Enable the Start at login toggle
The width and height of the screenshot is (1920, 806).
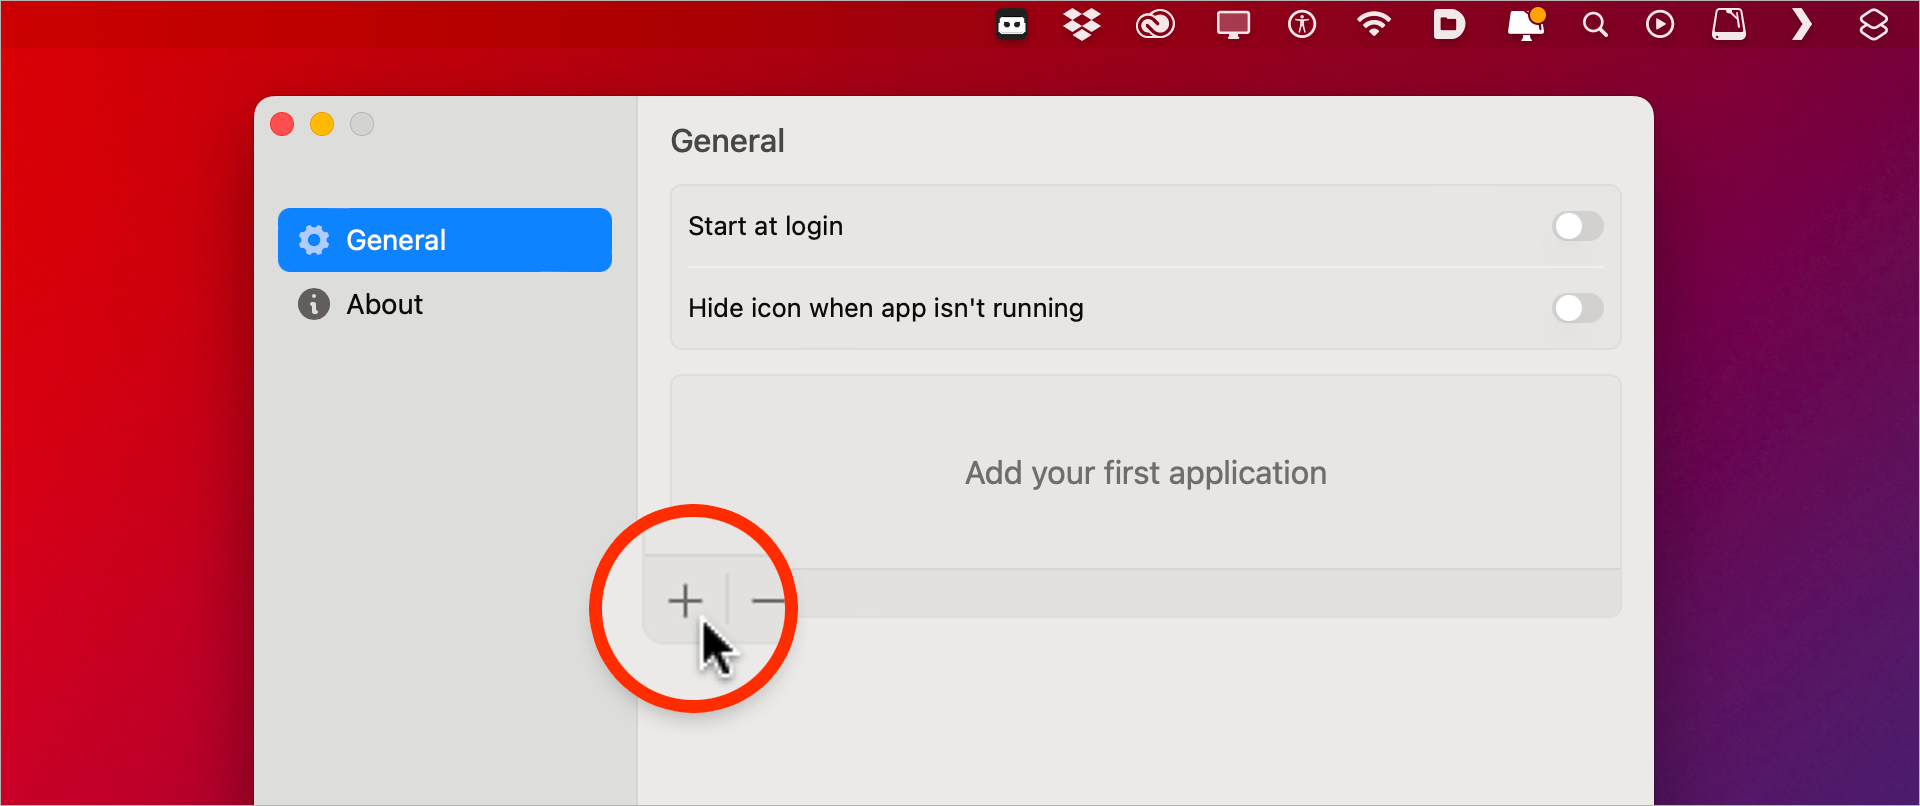[1577, 226]
